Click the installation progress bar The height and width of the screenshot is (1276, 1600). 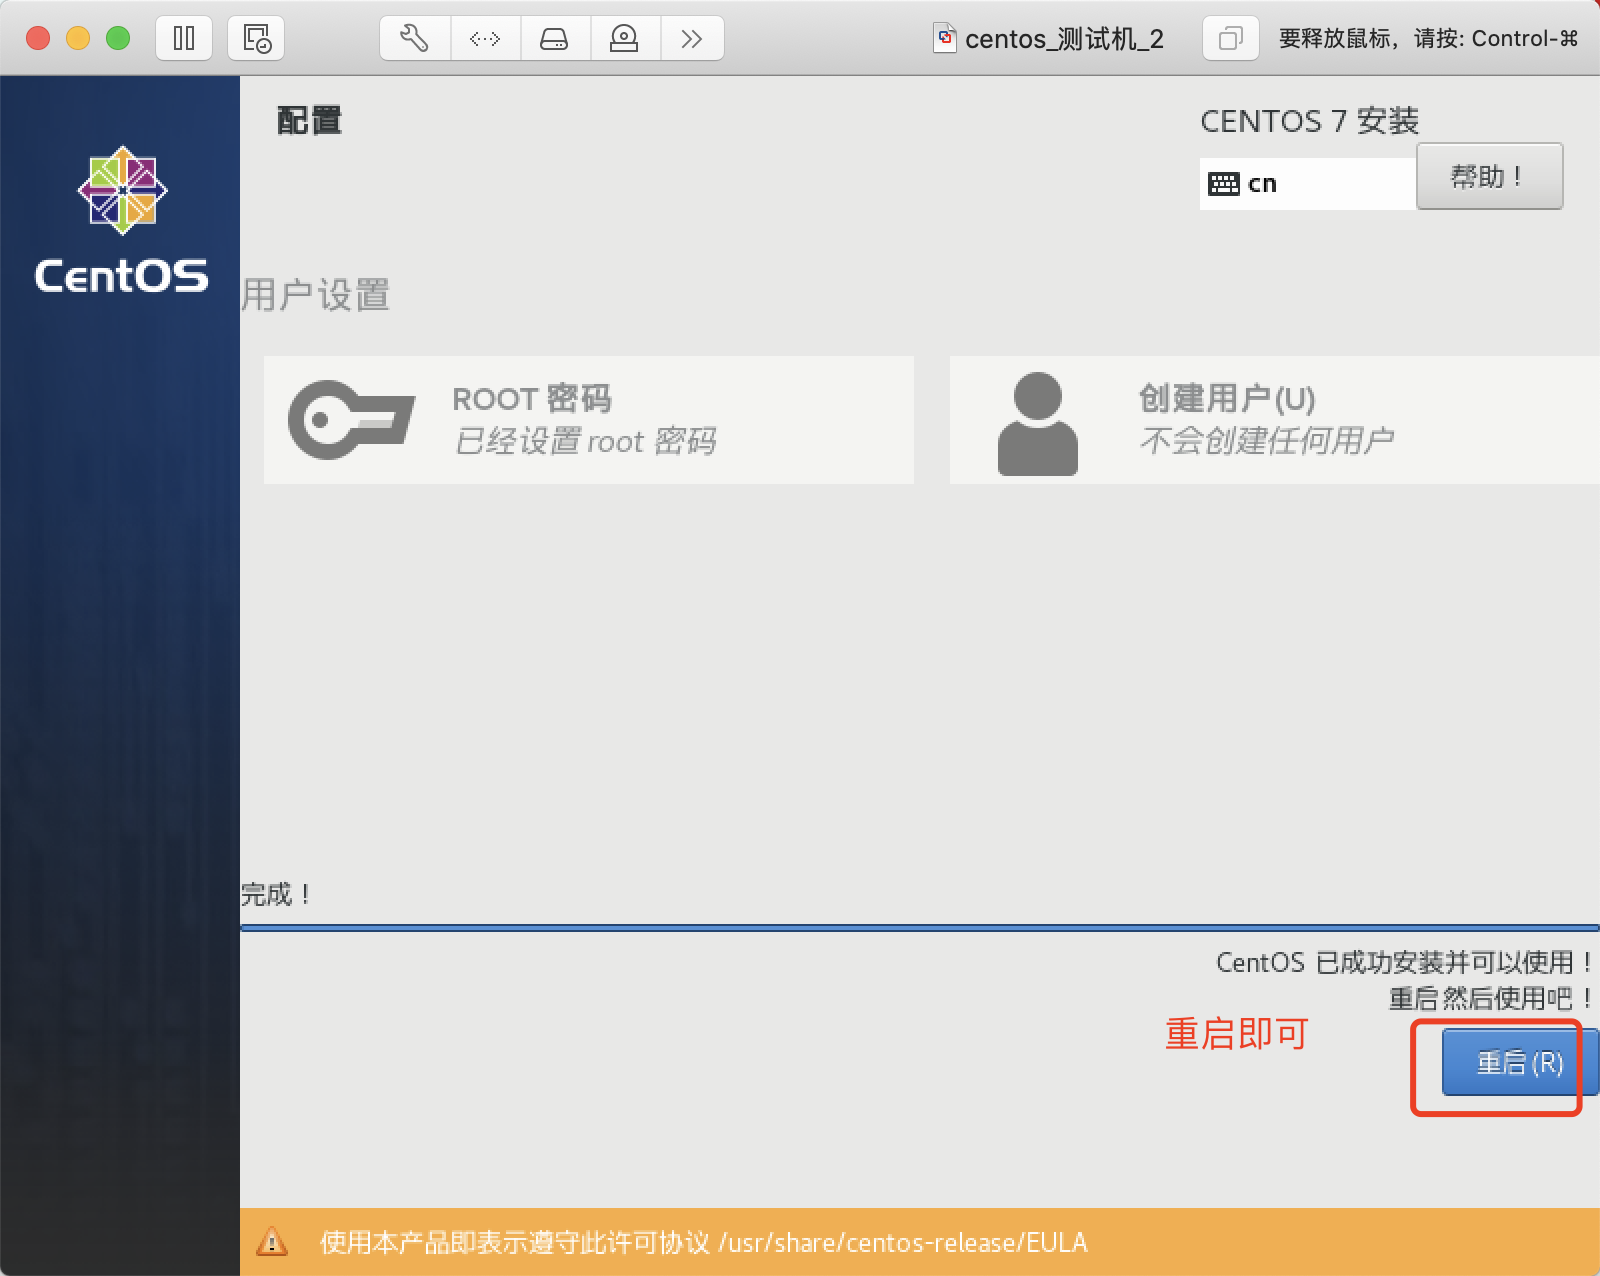point(920,928)
